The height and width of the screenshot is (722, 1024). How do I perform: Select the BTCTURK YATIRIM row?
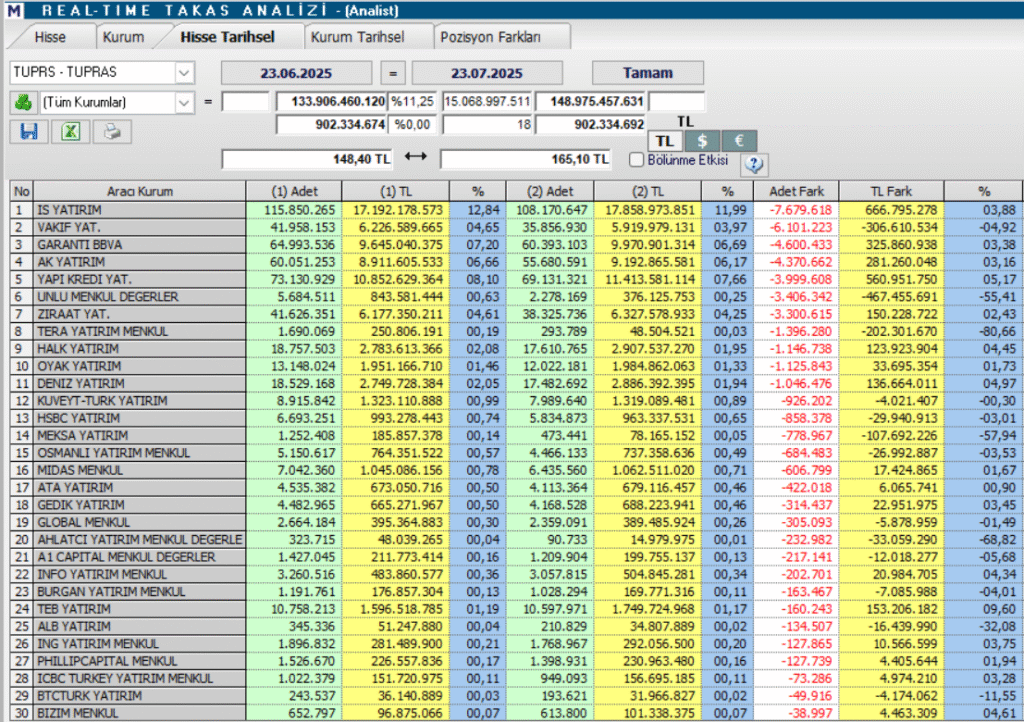click(516, 696)
